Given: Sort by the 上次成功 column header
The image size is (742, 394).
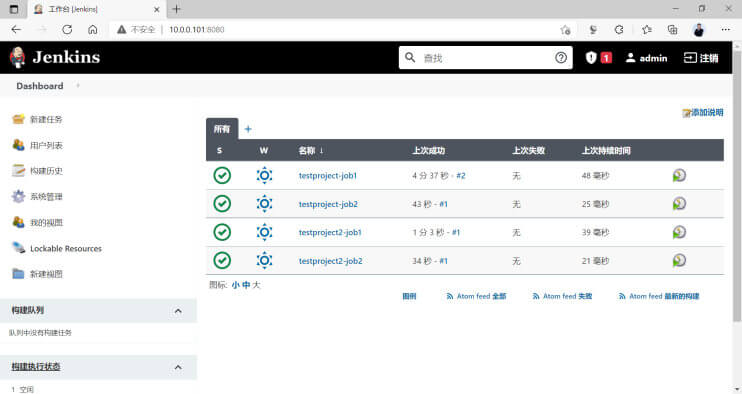Looking at the screenshot, I should pyautogui.click(x=428, y=150).
